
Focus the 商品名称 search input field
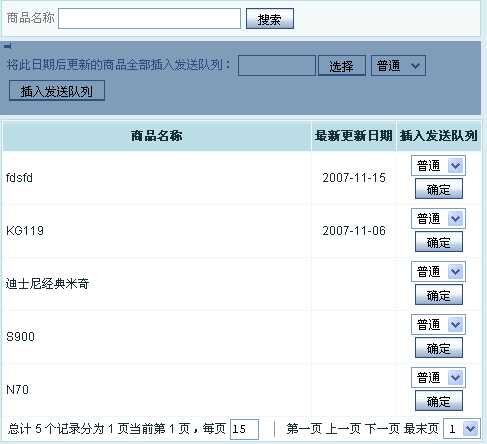click(x=149, y=19)
